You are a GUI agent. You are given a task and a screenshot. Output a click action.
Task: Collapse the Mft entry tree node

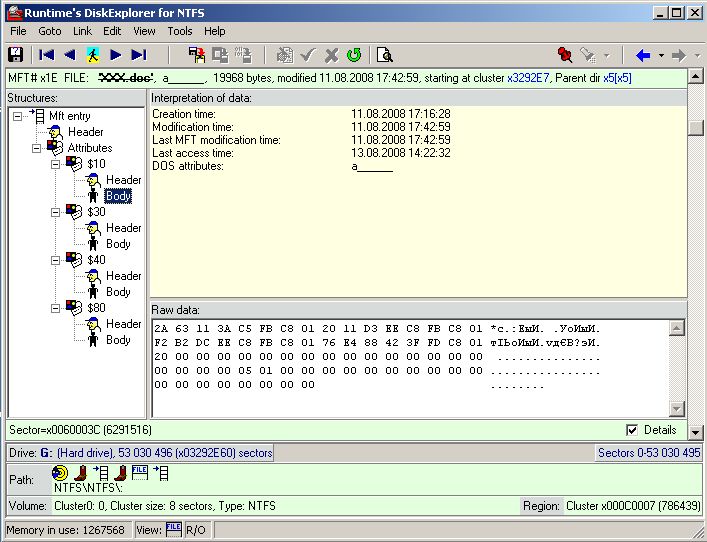coord(17,116)
